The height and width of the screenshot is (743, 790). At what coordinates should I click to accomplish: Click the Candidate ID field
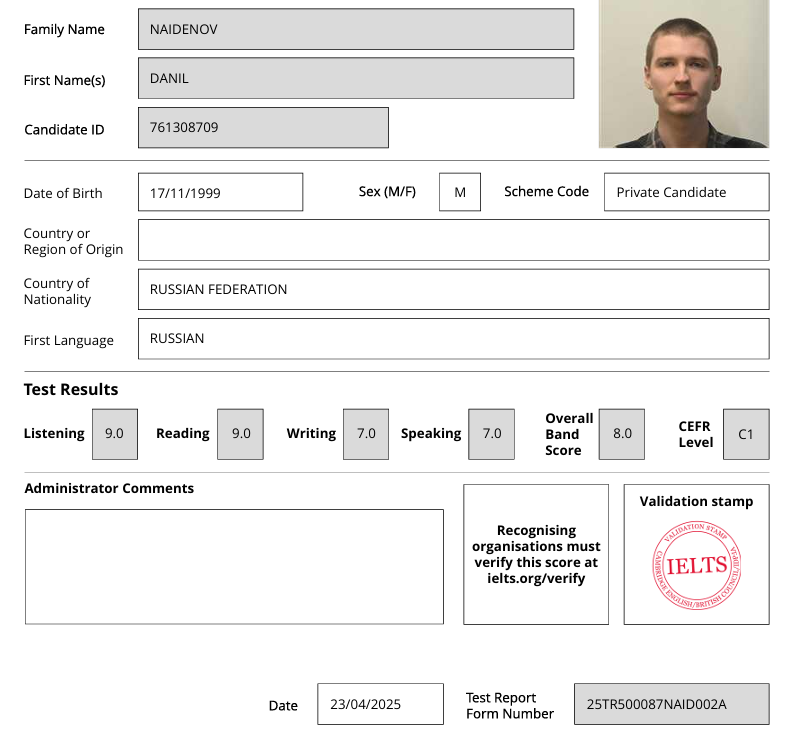point(263,128)
